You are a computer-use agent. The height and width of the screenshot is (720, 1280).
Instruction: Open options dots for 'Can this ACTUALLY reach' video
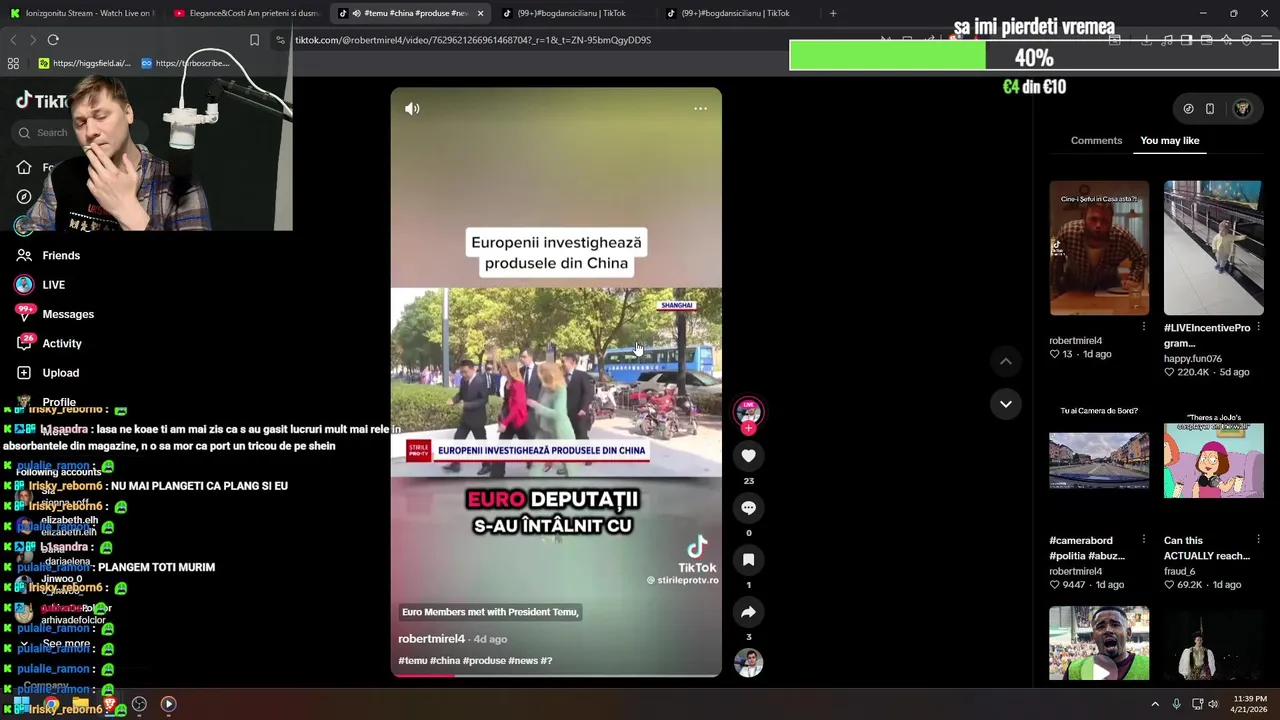(1258, 540)
